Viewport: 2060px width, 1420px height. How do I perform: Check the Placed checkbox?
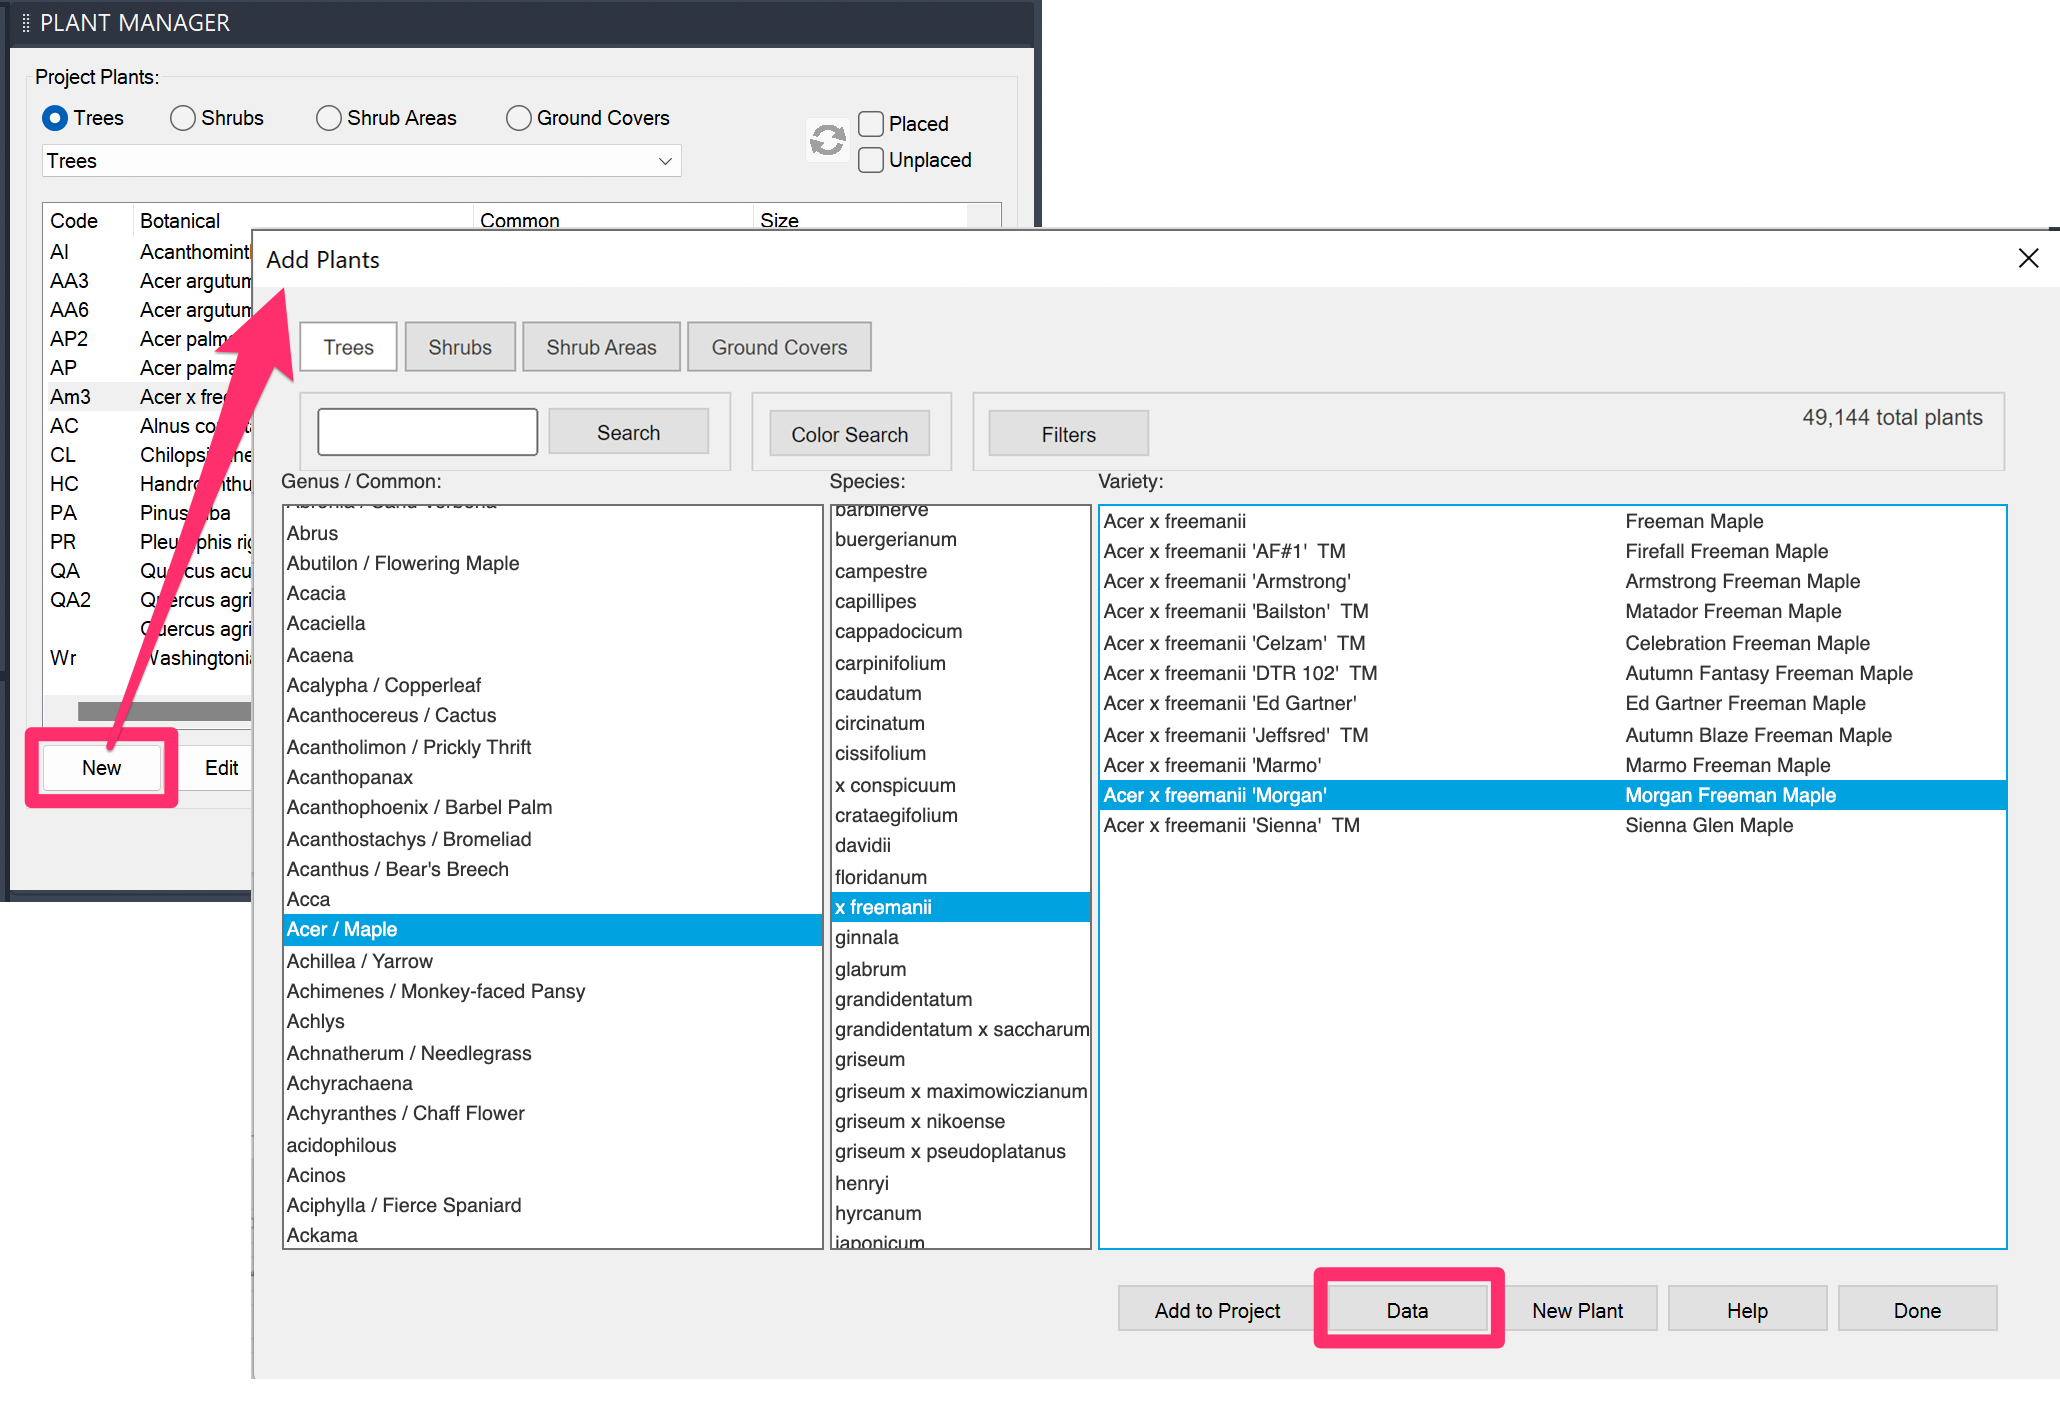pyautogui.click(x=870, y=123)
